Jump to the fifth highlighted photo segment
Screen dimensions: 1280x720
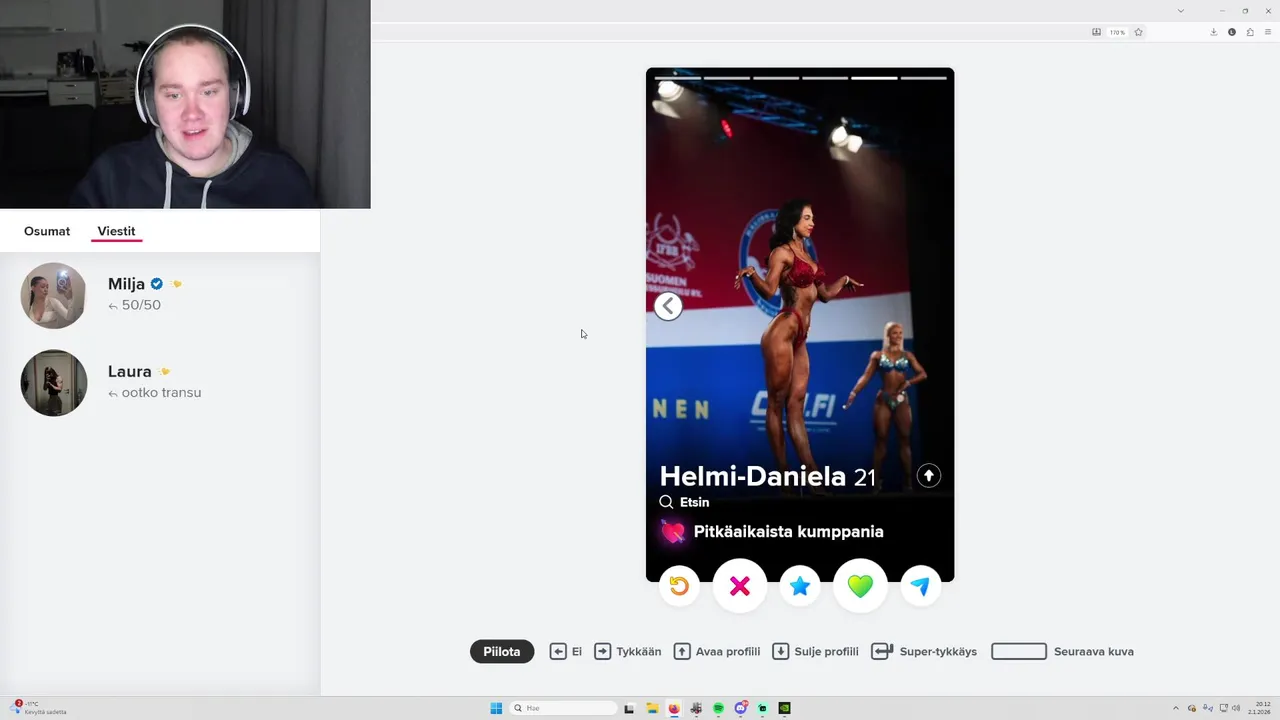click(x=874, y=77)
